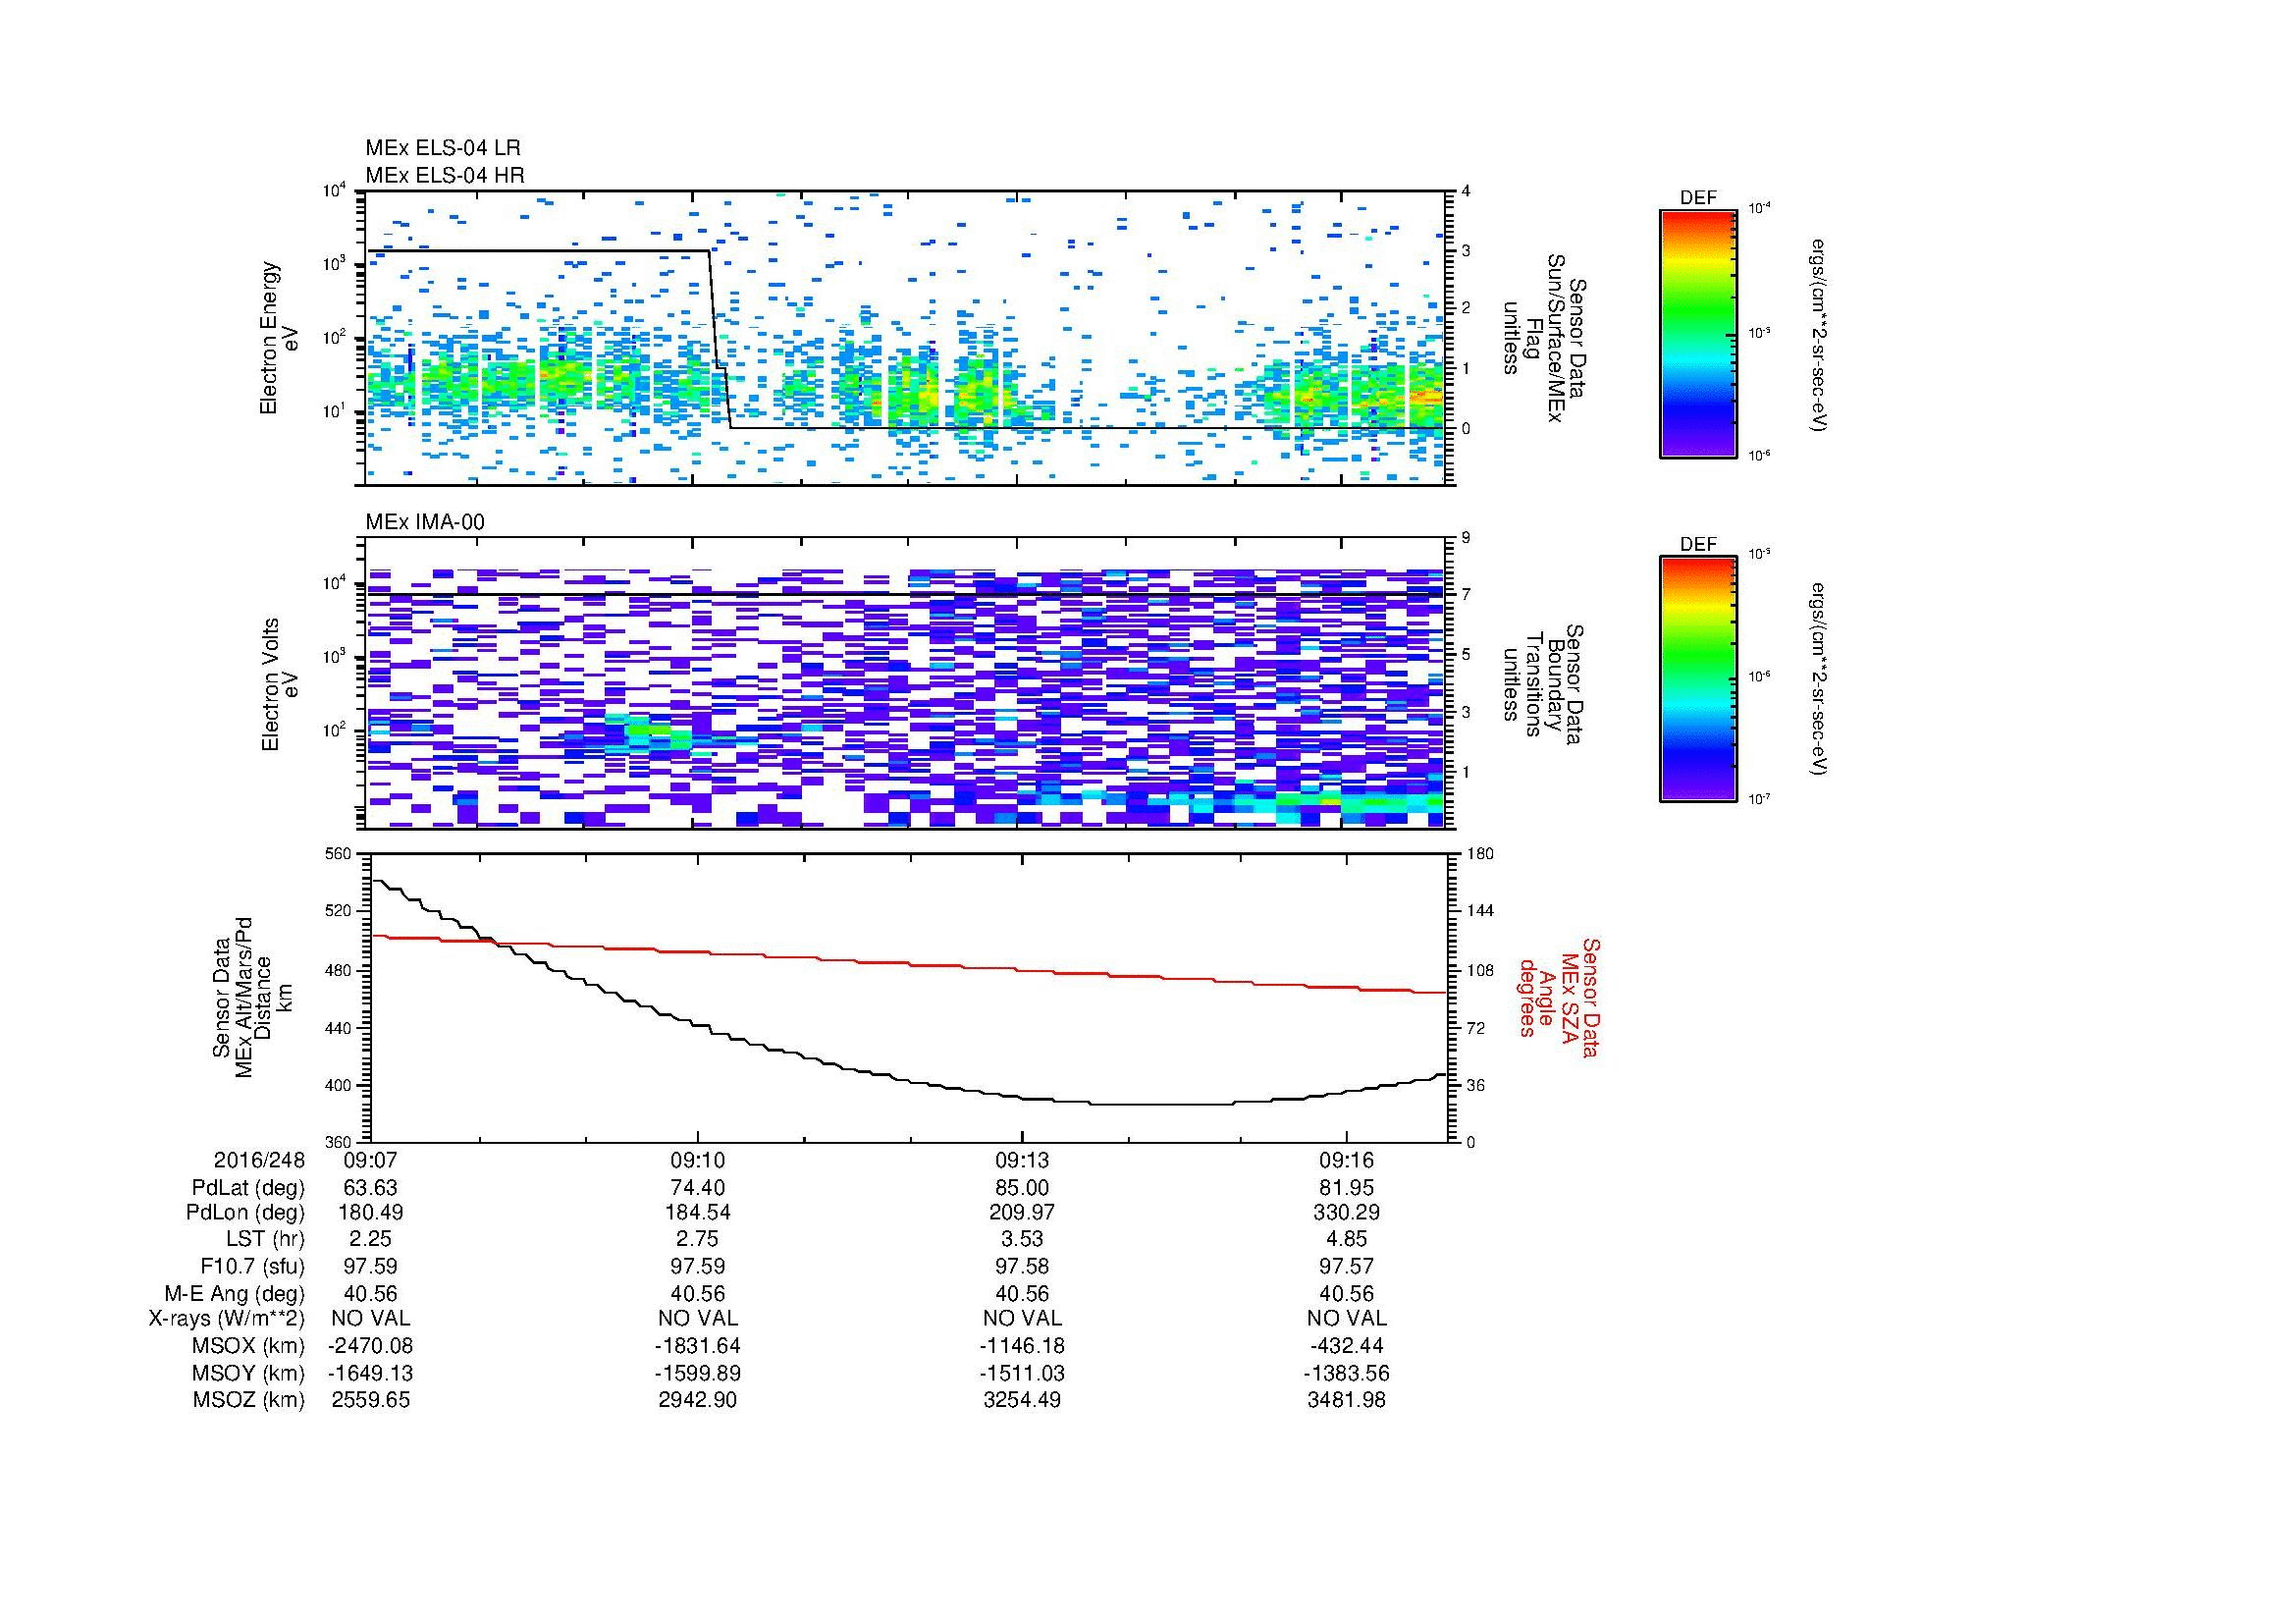Screen dimensions: 2296x1623
Task: Click the F10.7 value 97.57
Action: [1347, 1267]
